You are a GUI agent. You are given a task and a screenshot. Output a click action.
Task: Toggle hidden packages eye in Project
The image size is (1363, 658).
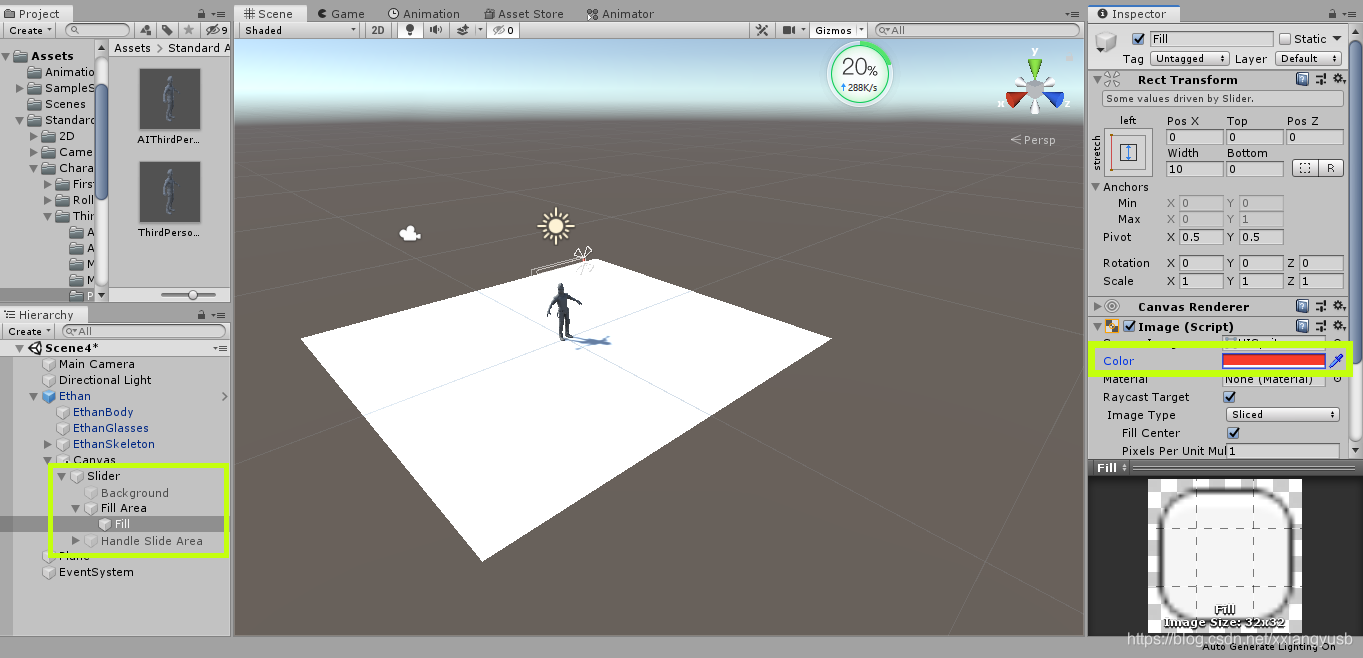(215, 31)
